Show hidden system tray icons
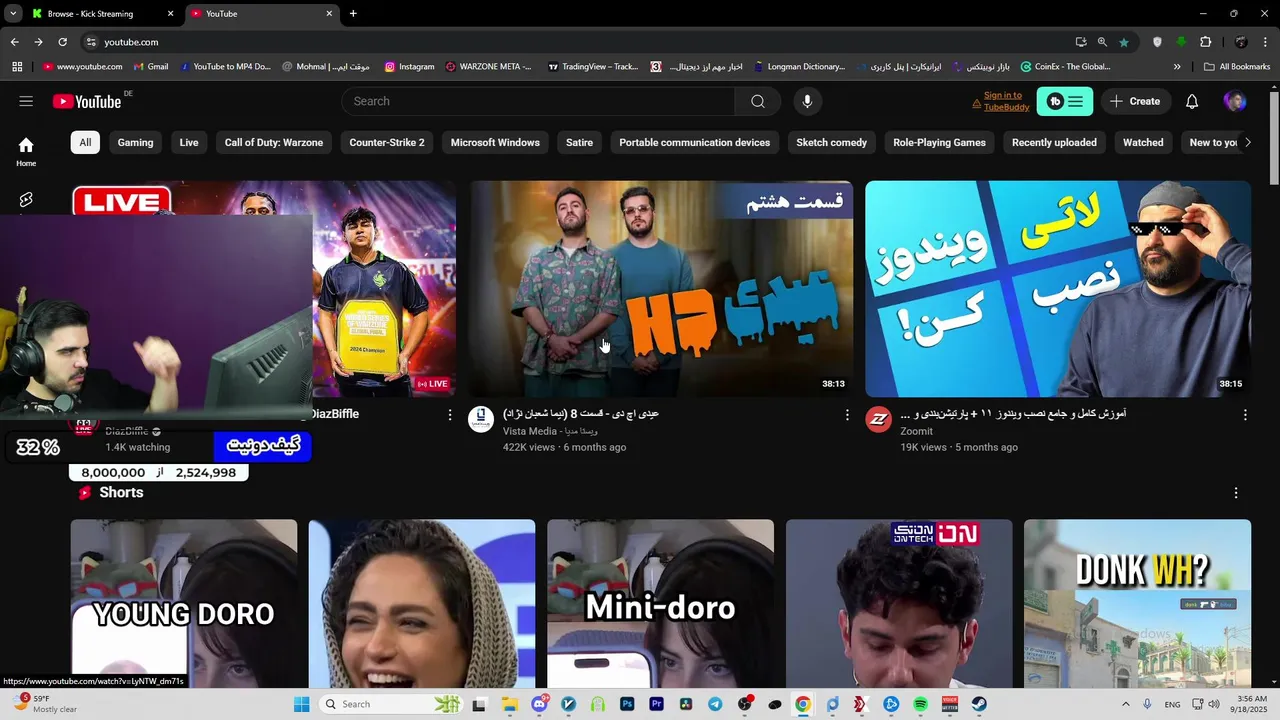Image resolution: width=1280 pixels, height=720 pixels. click(1125, 704)
